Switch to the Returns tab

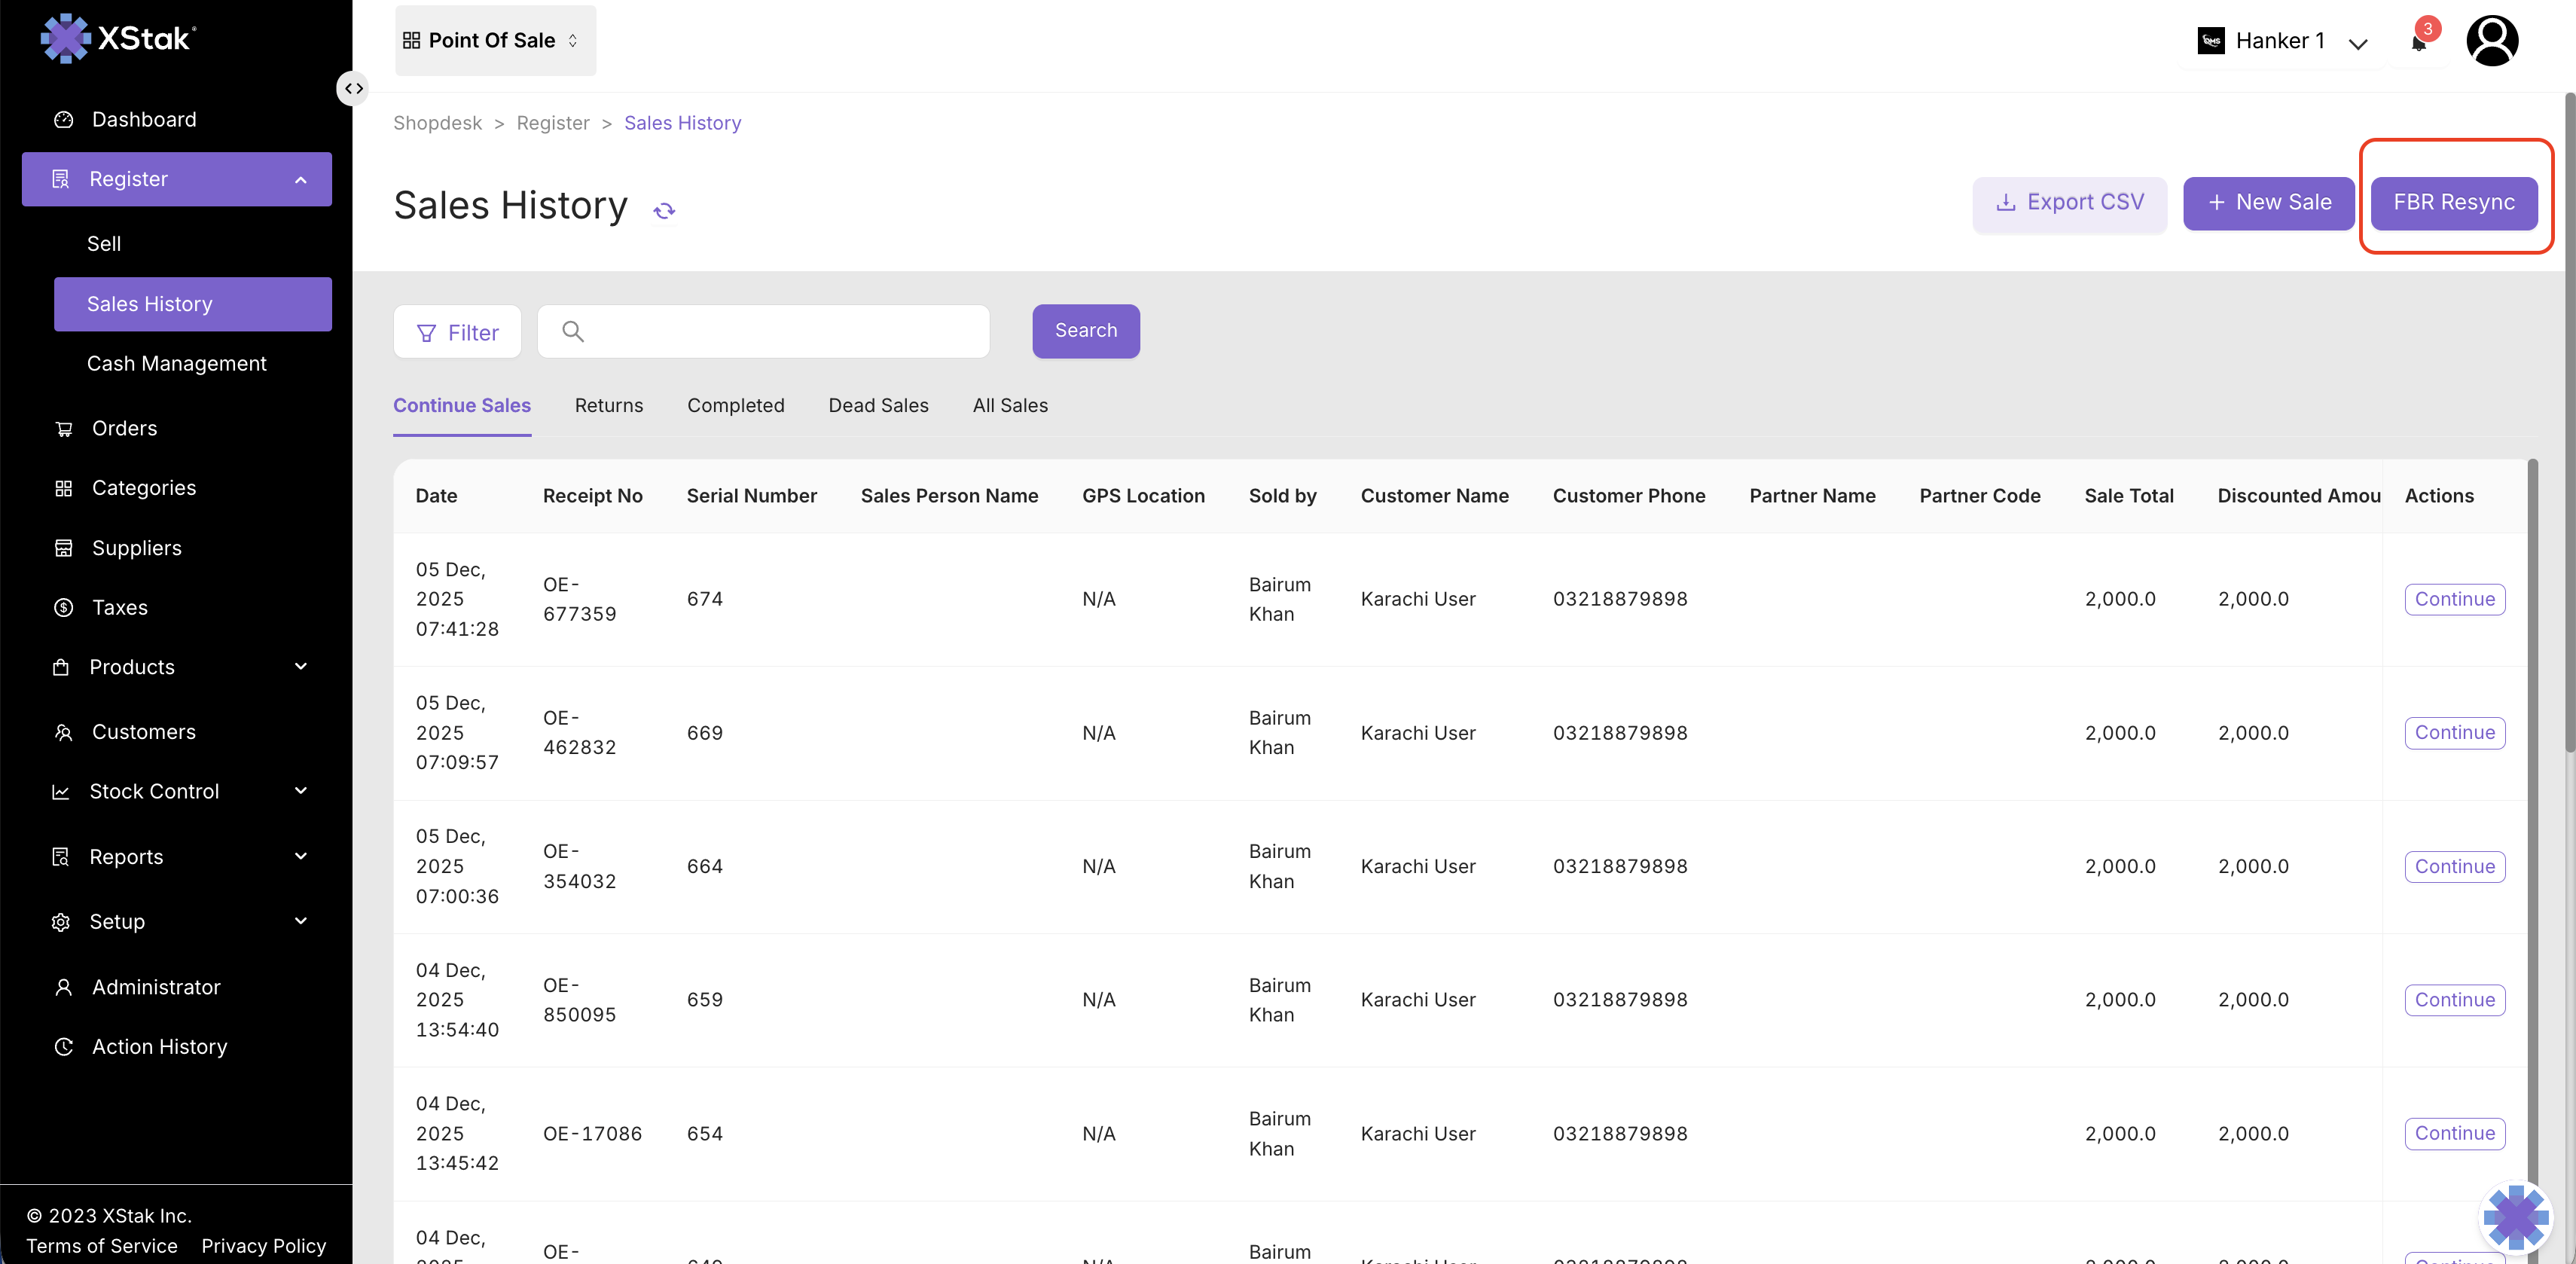pos(608,405)
